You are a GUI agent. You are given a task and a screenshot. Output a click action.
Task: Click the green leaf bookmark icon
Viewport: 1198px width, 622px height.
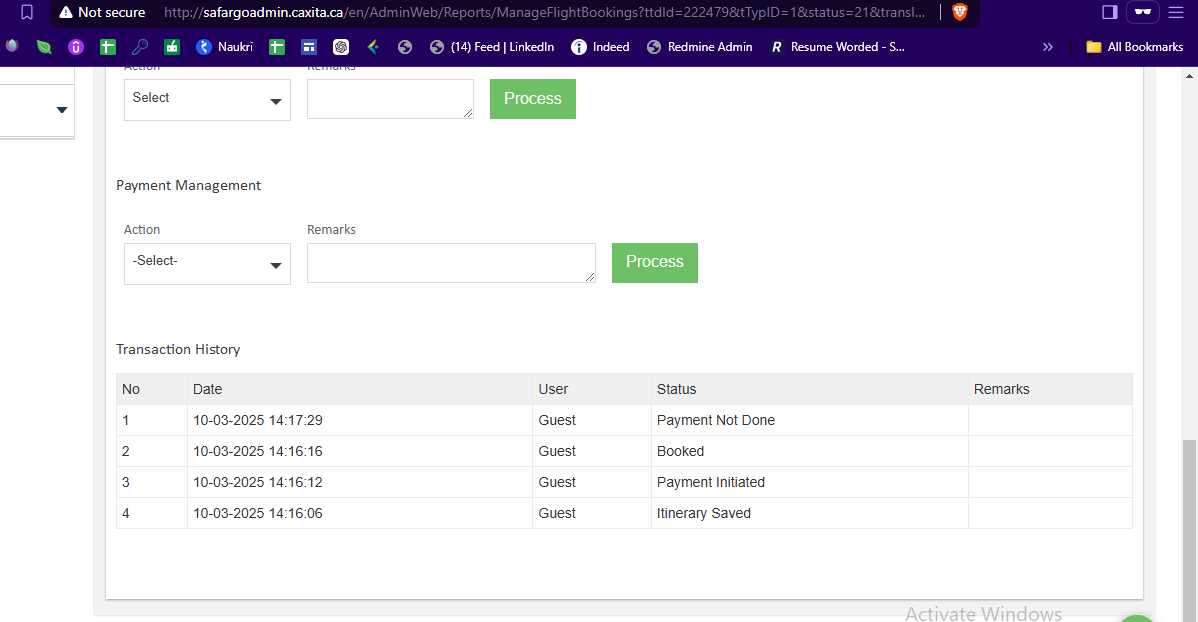click(x=44, y=47)
